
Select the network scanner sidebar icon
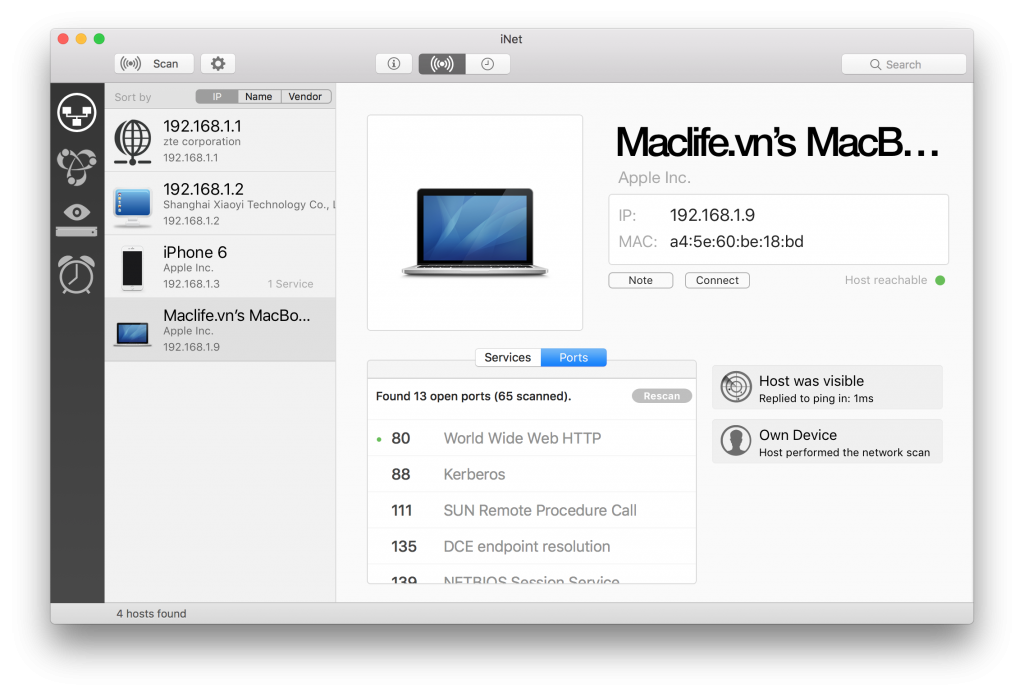tap(76, 112)
